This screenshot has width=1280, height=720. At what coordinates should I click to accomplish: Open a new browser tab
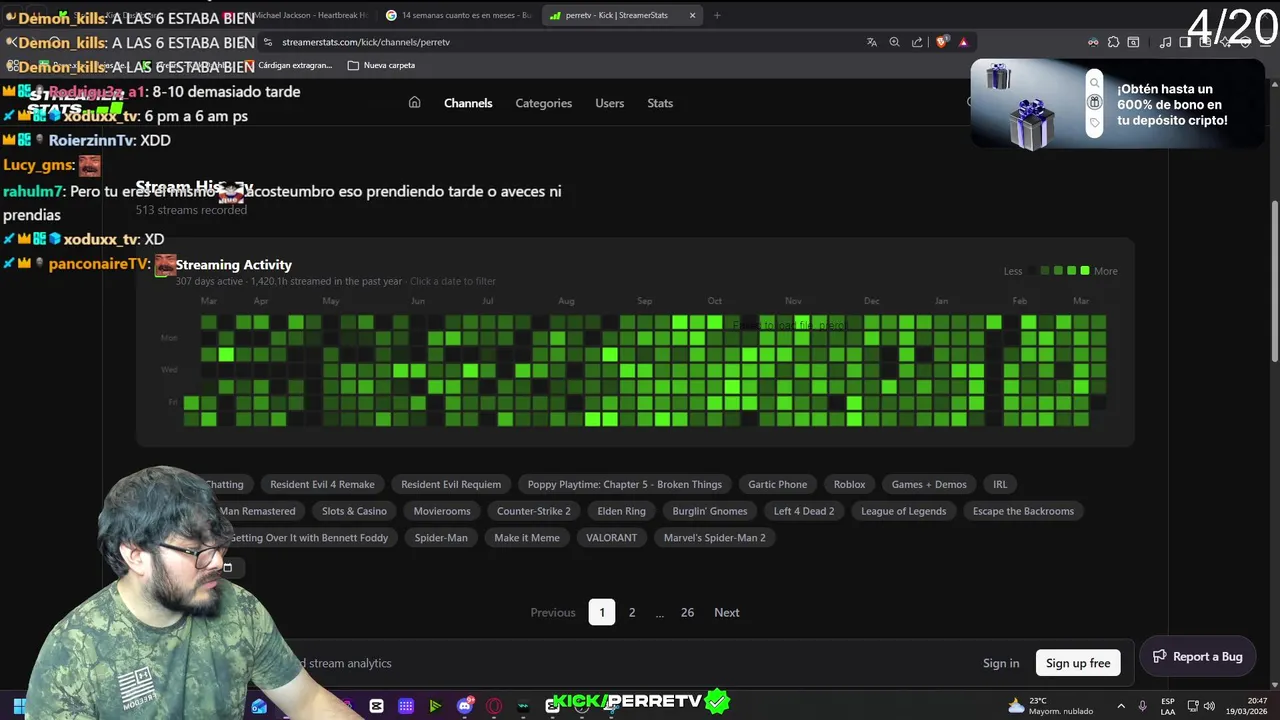click(x=717, y=15)
